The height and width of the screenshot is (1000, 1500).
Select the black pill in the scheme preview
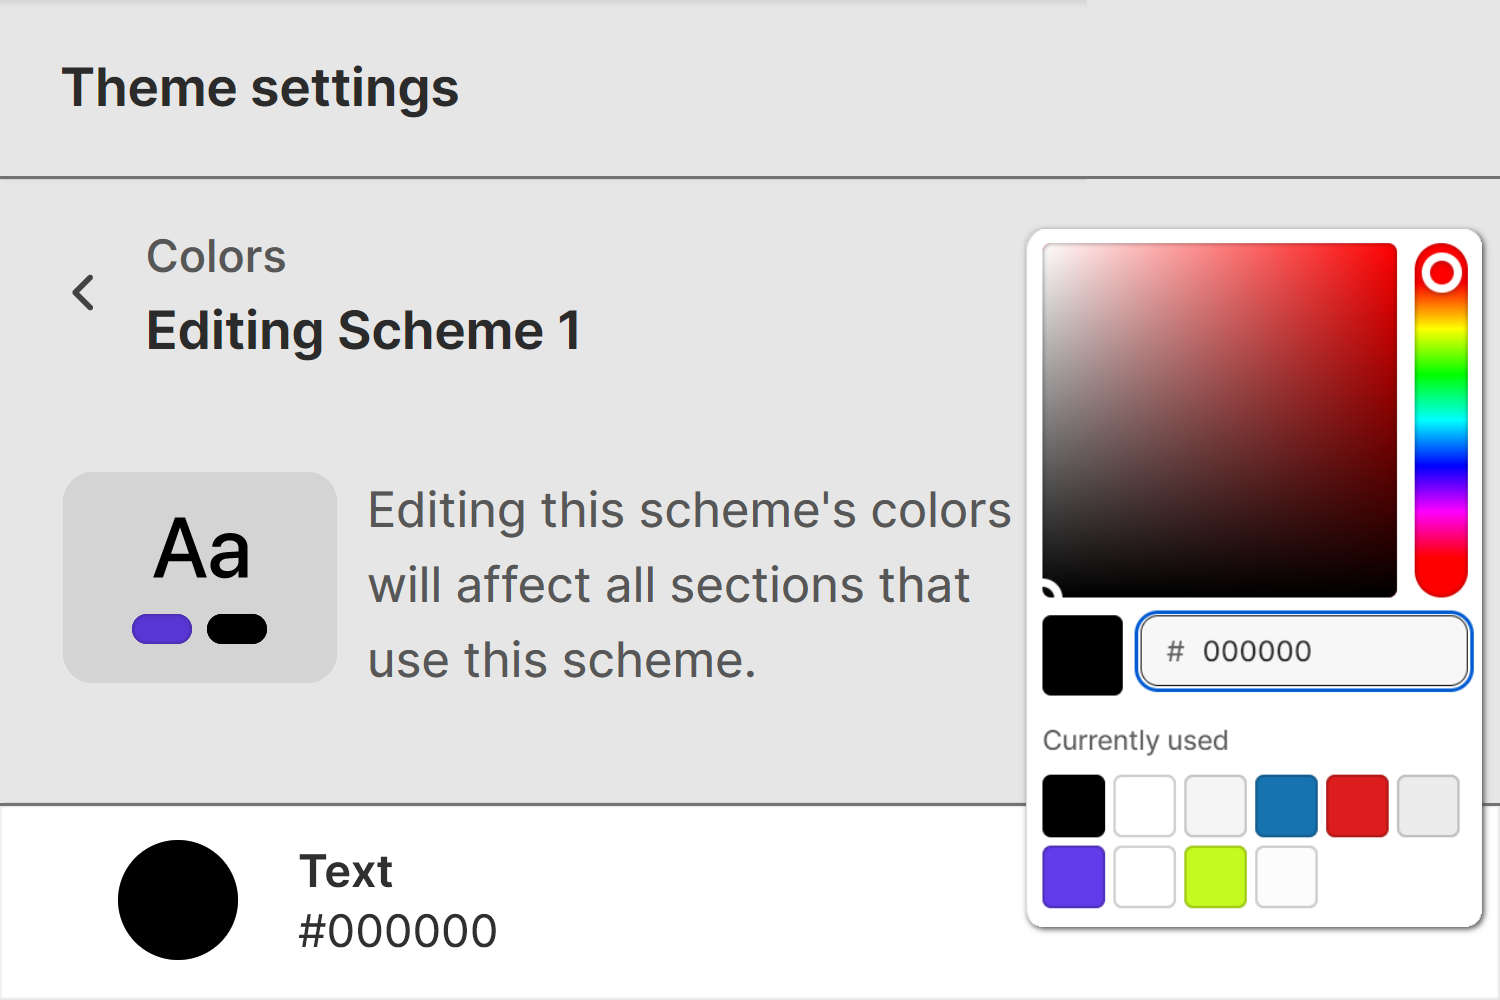(x=236, y=628)
